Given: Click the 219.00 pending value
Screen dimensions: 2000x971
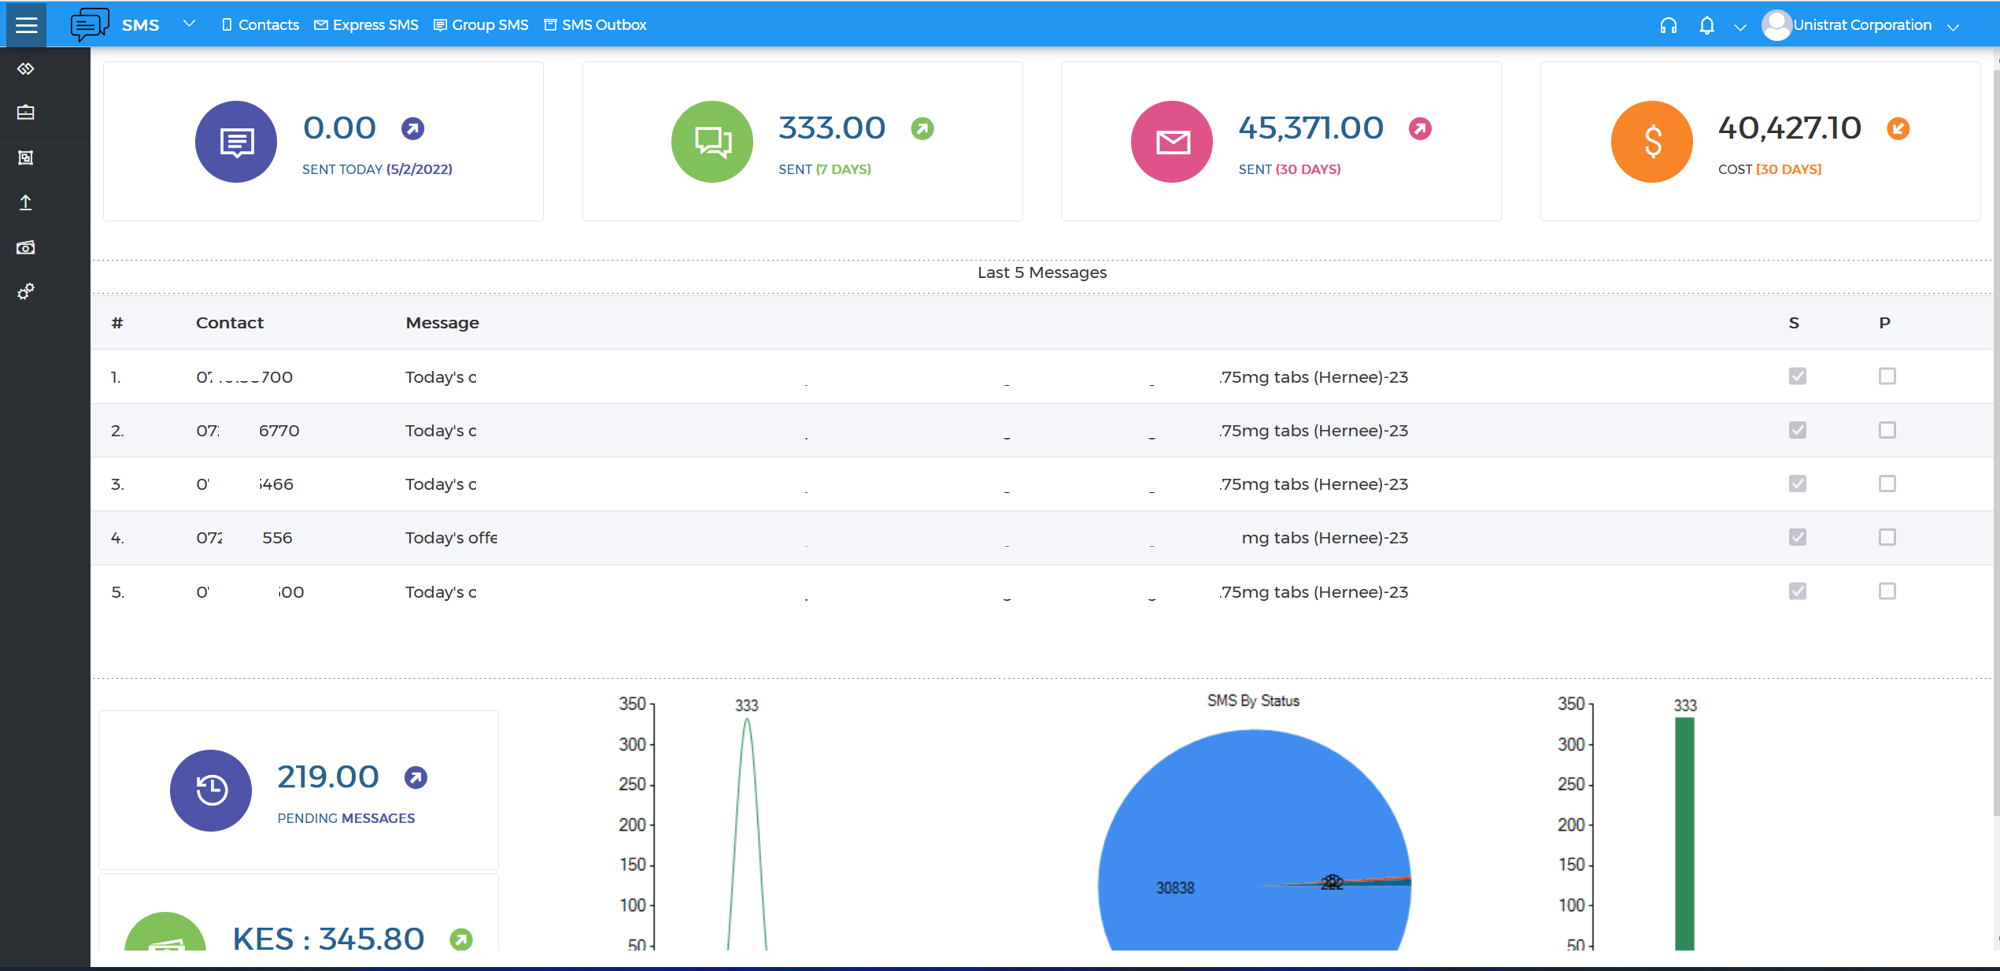Looking at the screenshot, I should pos(328,777).
